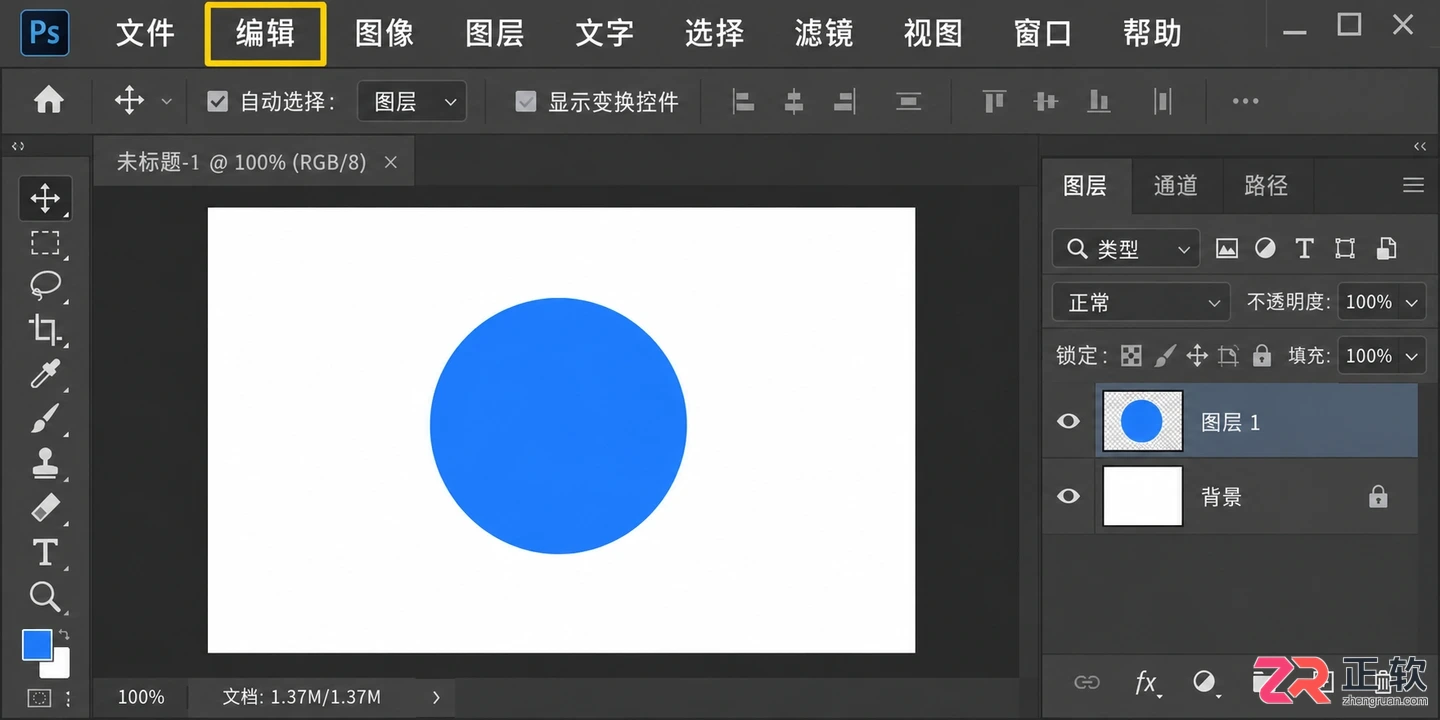Image resolution: width=1440 pixels, height=720 pixels.
Task: Toggle lock transparent pixels
Action: point(1131,355)
